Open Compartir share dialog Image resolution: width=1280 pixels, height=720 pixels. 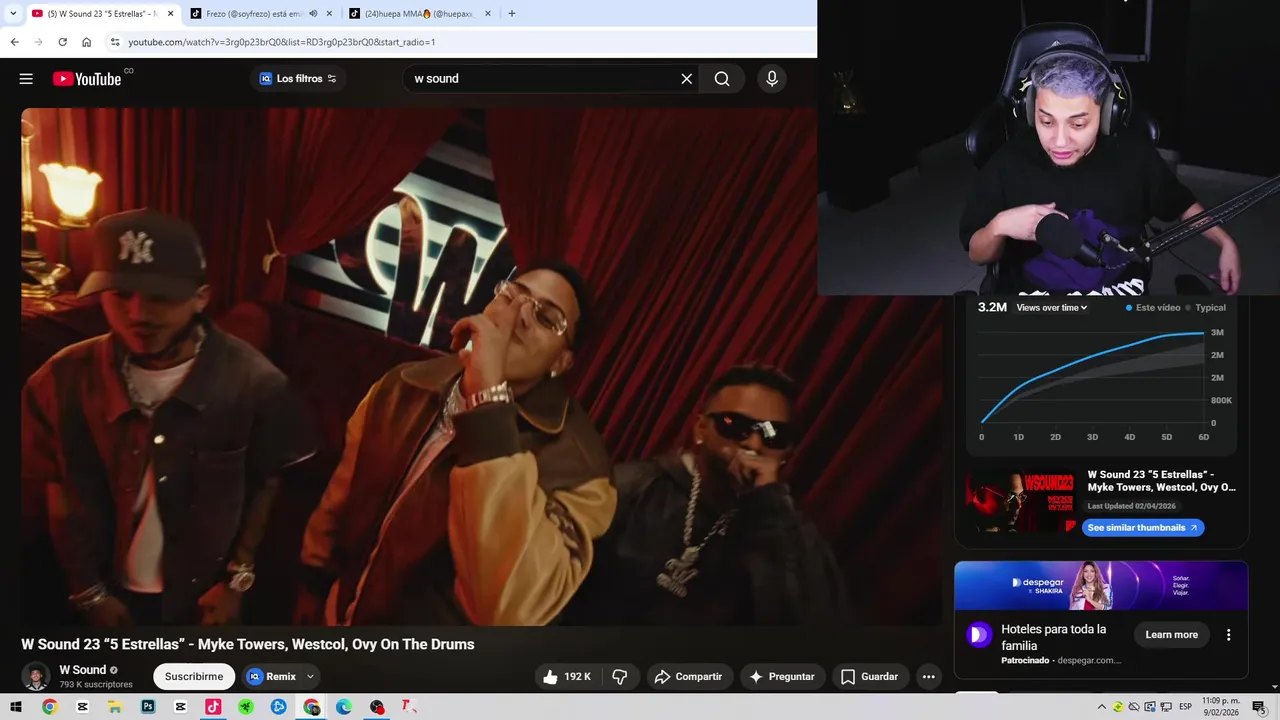coord(689,677)
